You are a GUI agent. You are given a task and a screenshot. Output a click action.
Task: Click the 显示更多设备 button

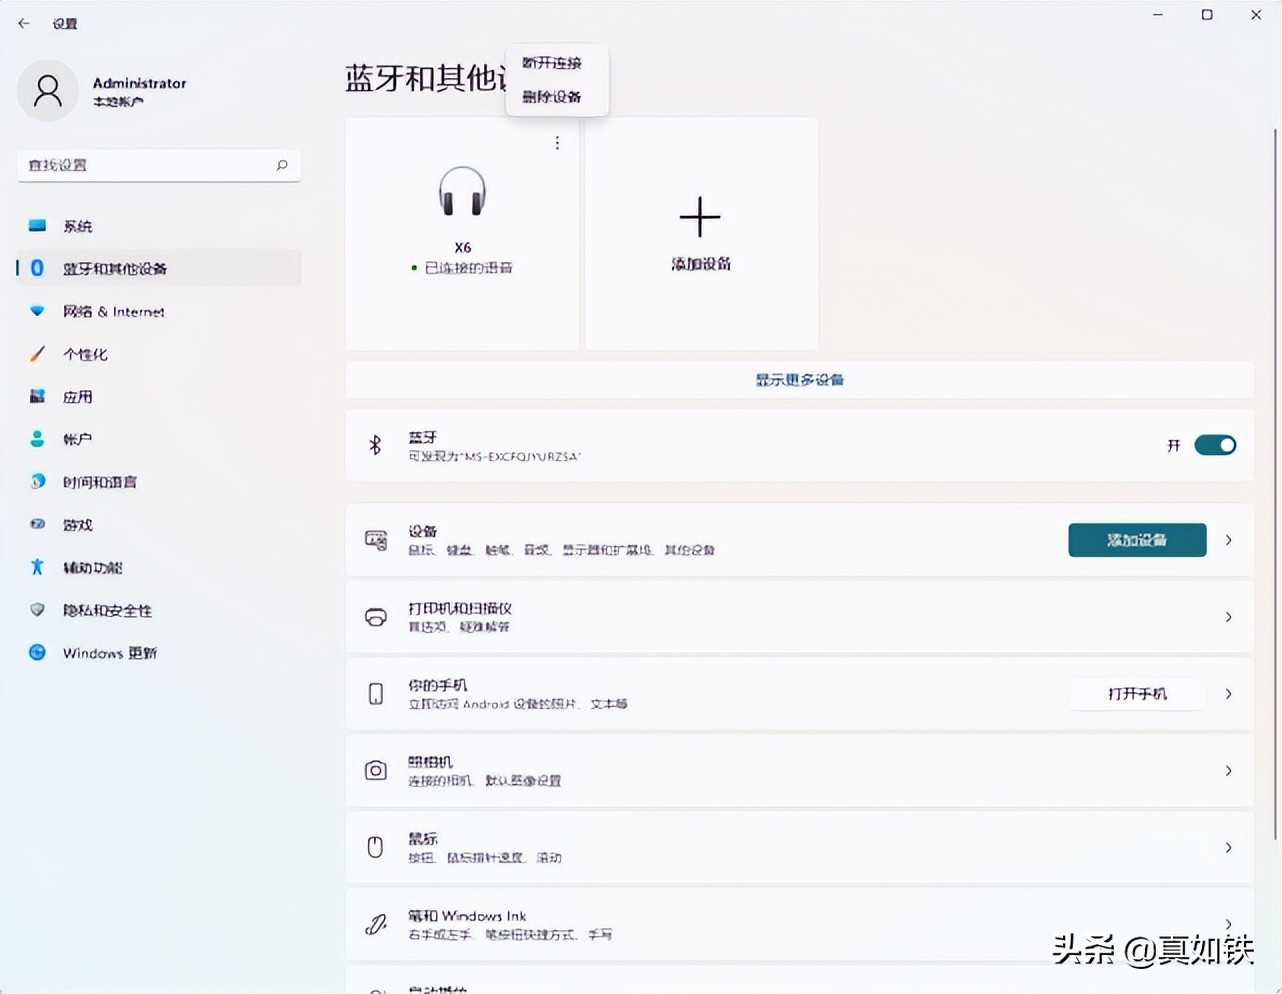799,380
